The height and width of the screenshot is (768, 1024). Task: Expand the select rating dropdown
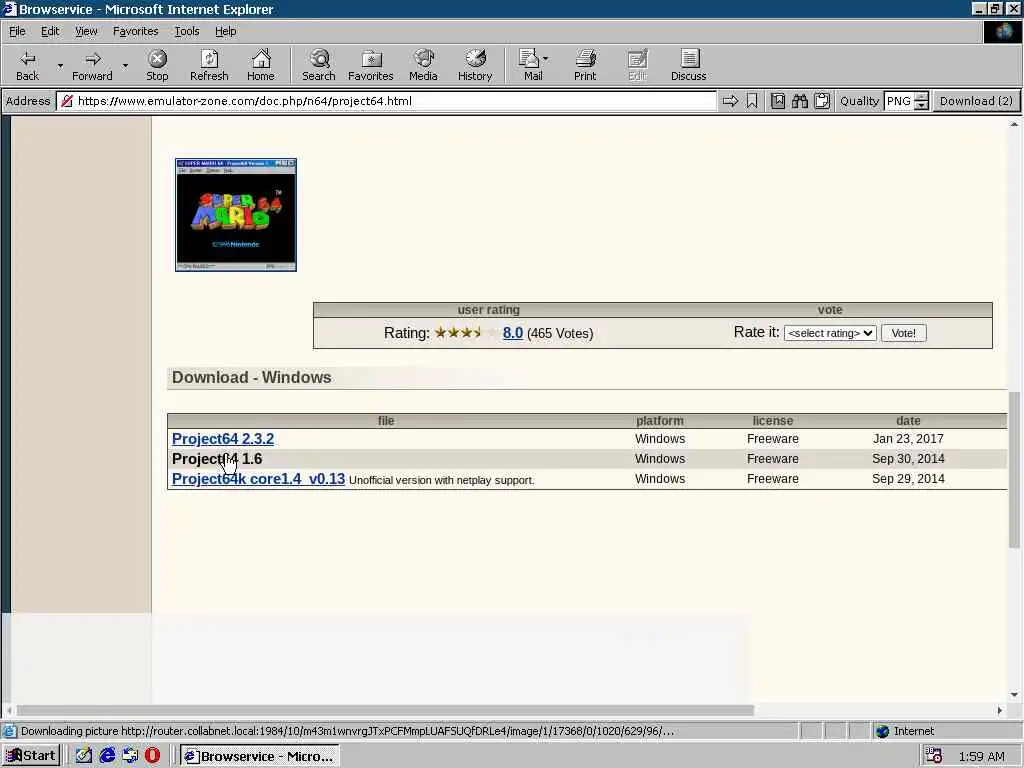829,333
